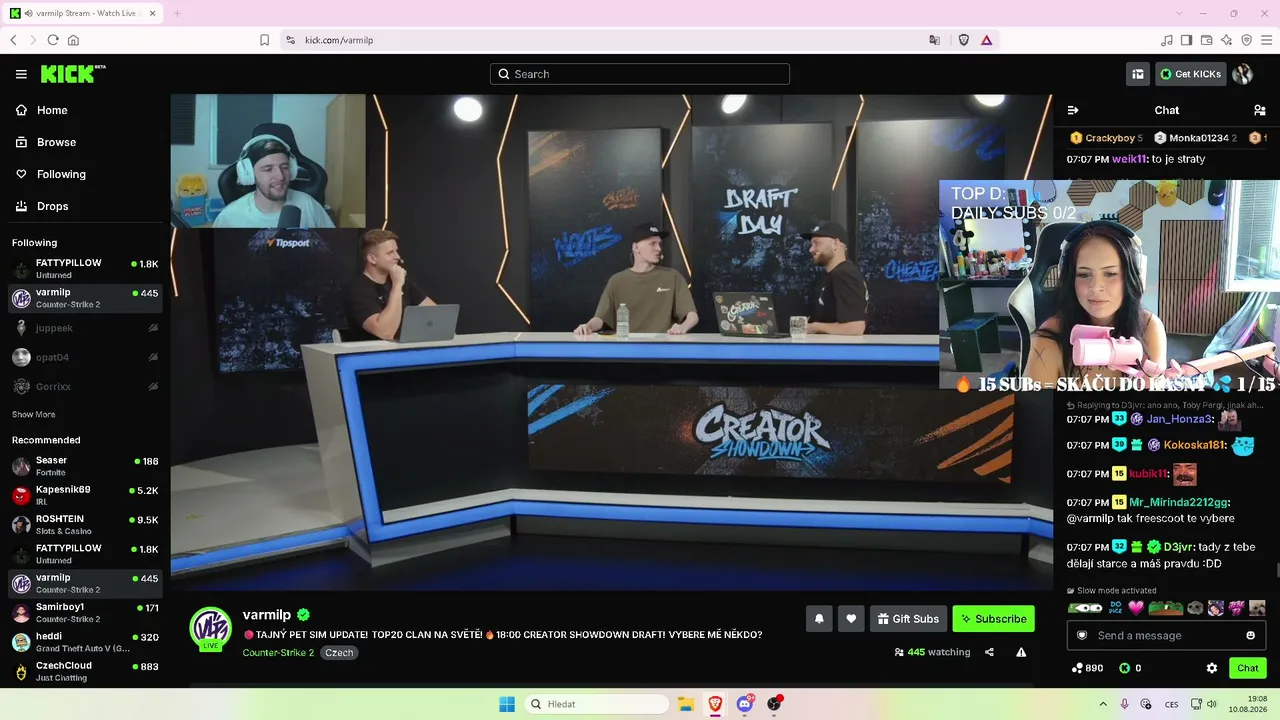Focus the Kick search field
This screenshot has height=720, width=1280.
[640, 74]
